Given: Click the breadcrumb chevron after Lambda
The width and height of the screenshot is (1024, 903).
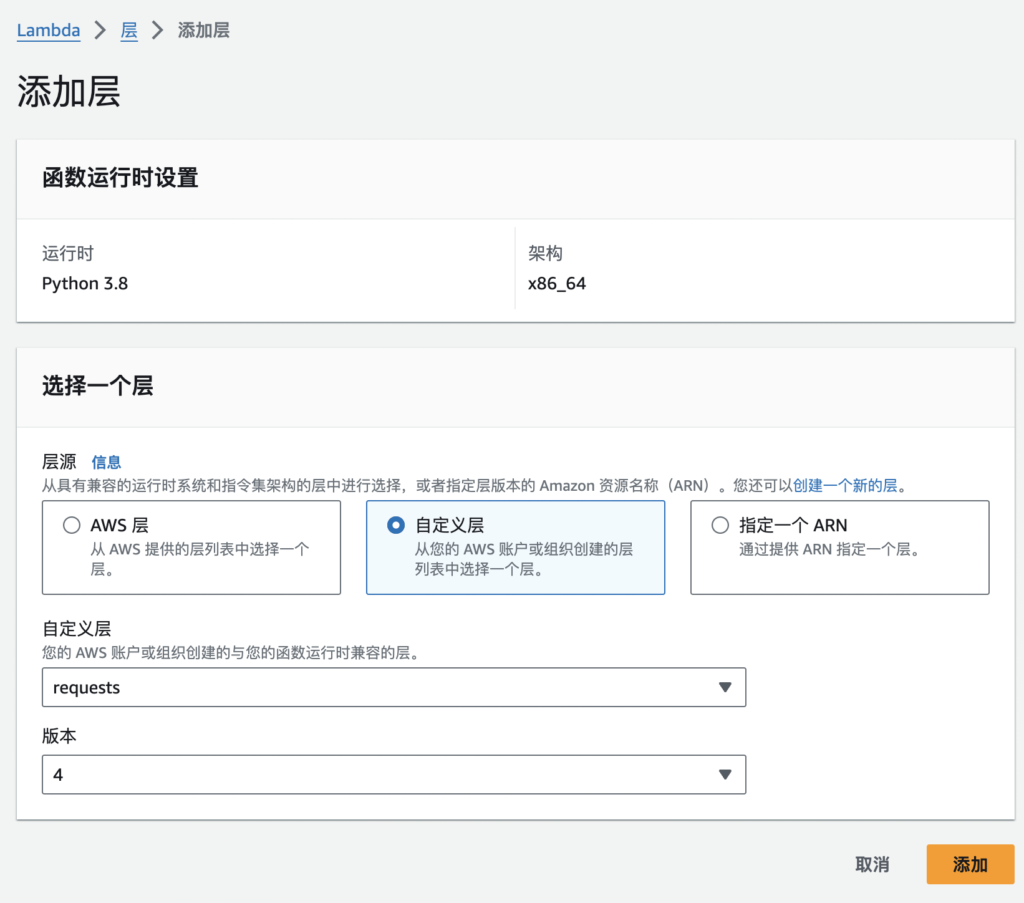Looking at the screenshot, I should coord(100,31).
